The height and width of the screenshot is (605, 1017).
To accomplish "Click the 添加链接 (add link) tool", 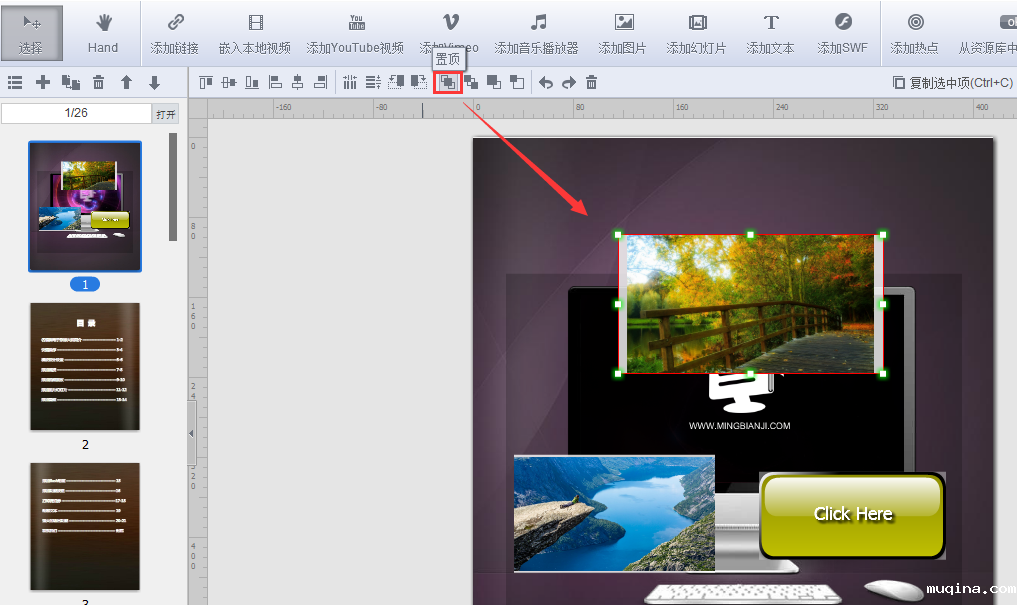I will click(174, 33).
